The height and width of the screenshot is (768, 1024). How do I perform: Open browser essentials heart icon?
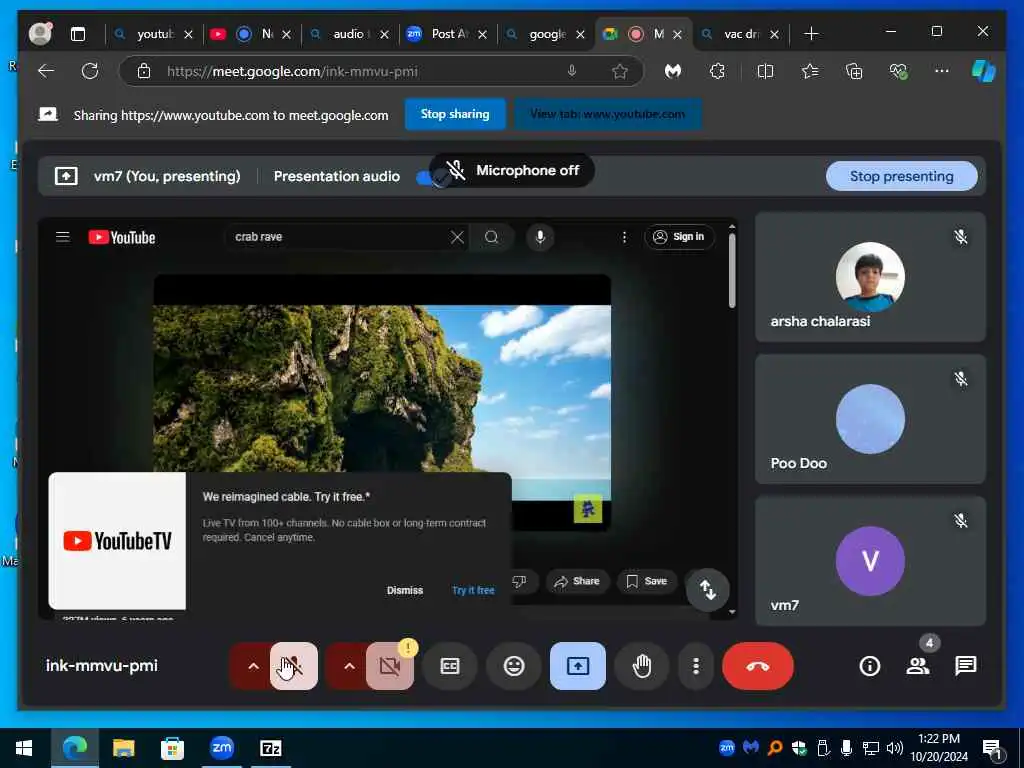coord(899,71)
